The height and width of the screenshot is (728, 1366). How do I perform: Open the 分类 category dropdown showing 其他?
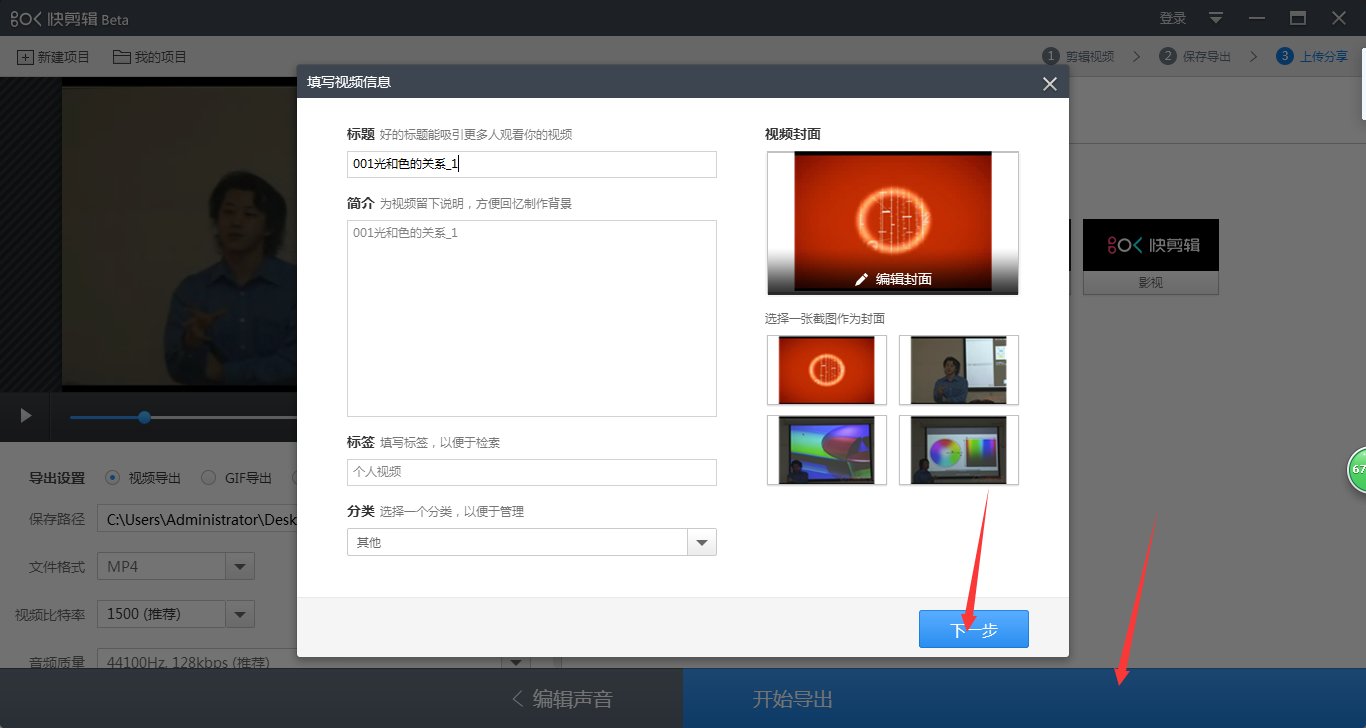703,541
